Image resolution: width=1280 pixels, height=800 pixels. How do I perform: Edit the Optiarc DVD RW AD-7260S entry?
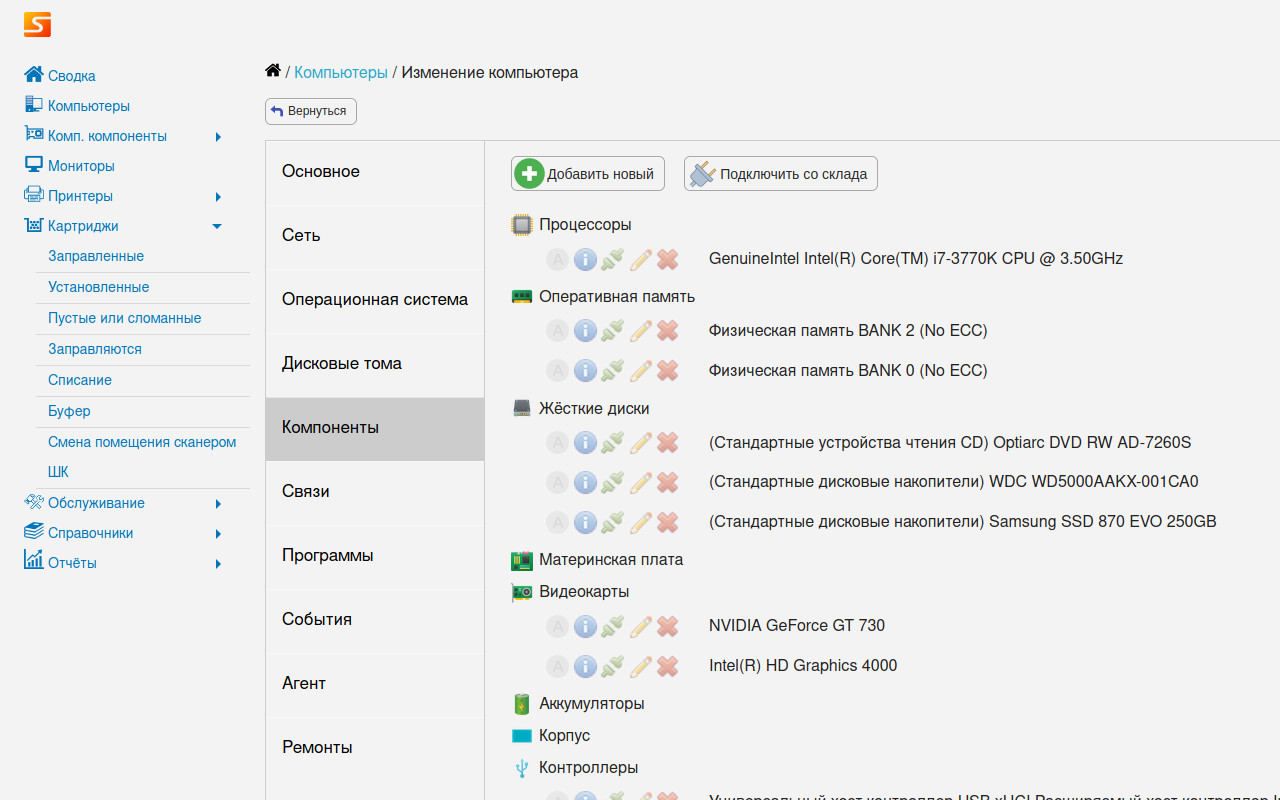(x=641, y=442)
